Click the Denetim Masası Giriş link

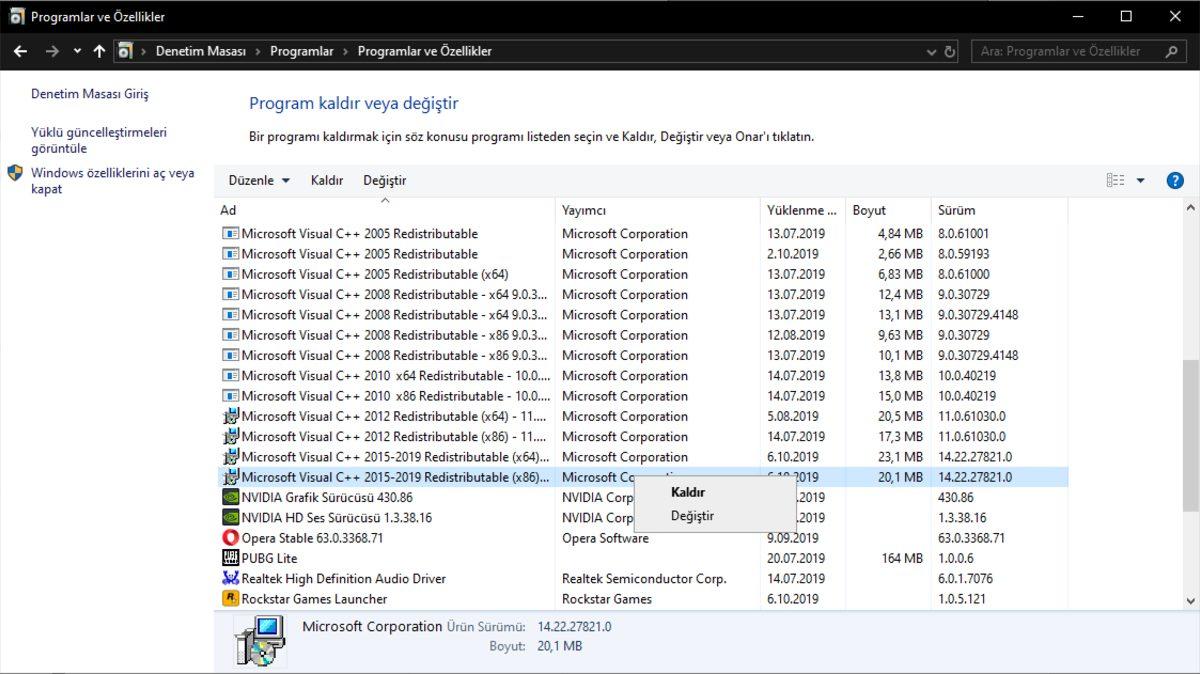pos(89,94)
